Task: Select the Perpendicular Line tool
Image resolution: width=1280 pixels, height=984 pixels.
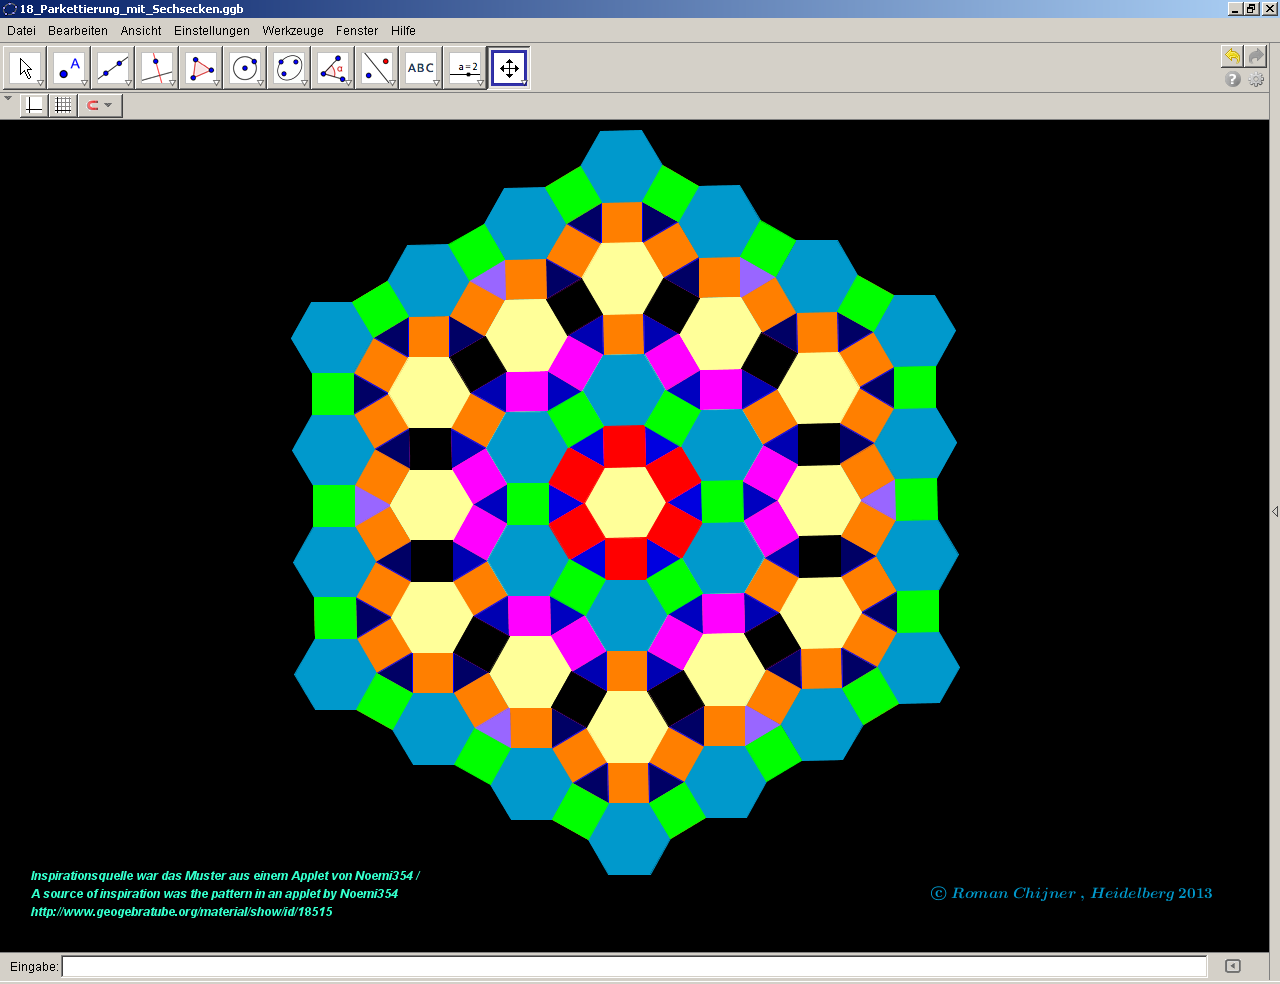Action: click(157, 68)
